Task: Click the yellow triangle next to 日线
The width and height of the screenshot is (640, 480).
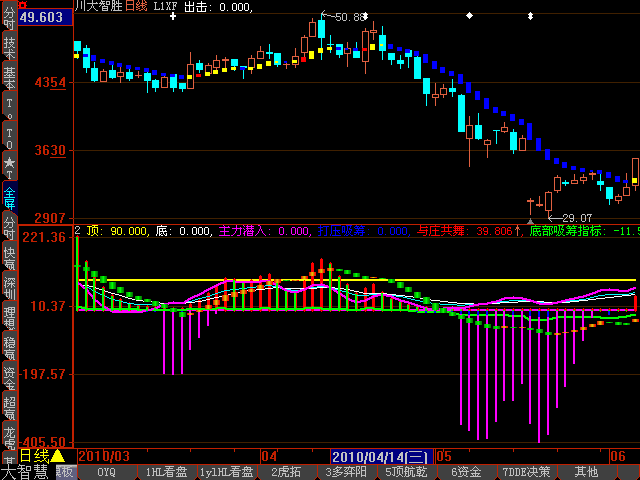Action: point(57,456)
